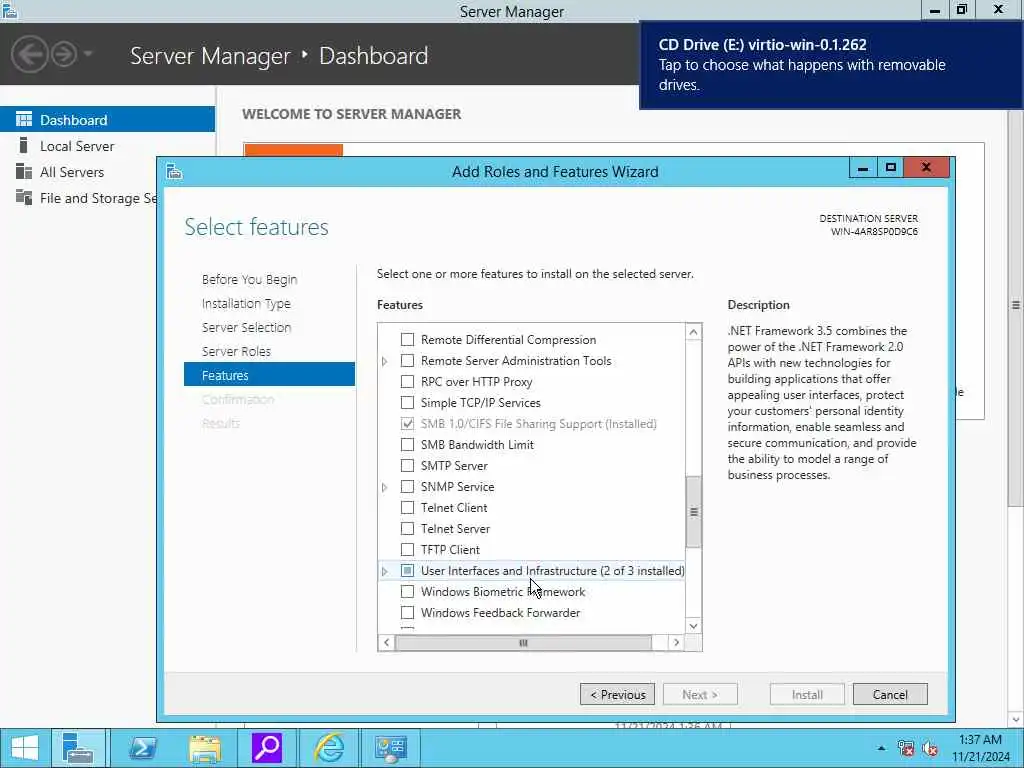Click horizontal scroll right arrow

click(x=677, y=643)
